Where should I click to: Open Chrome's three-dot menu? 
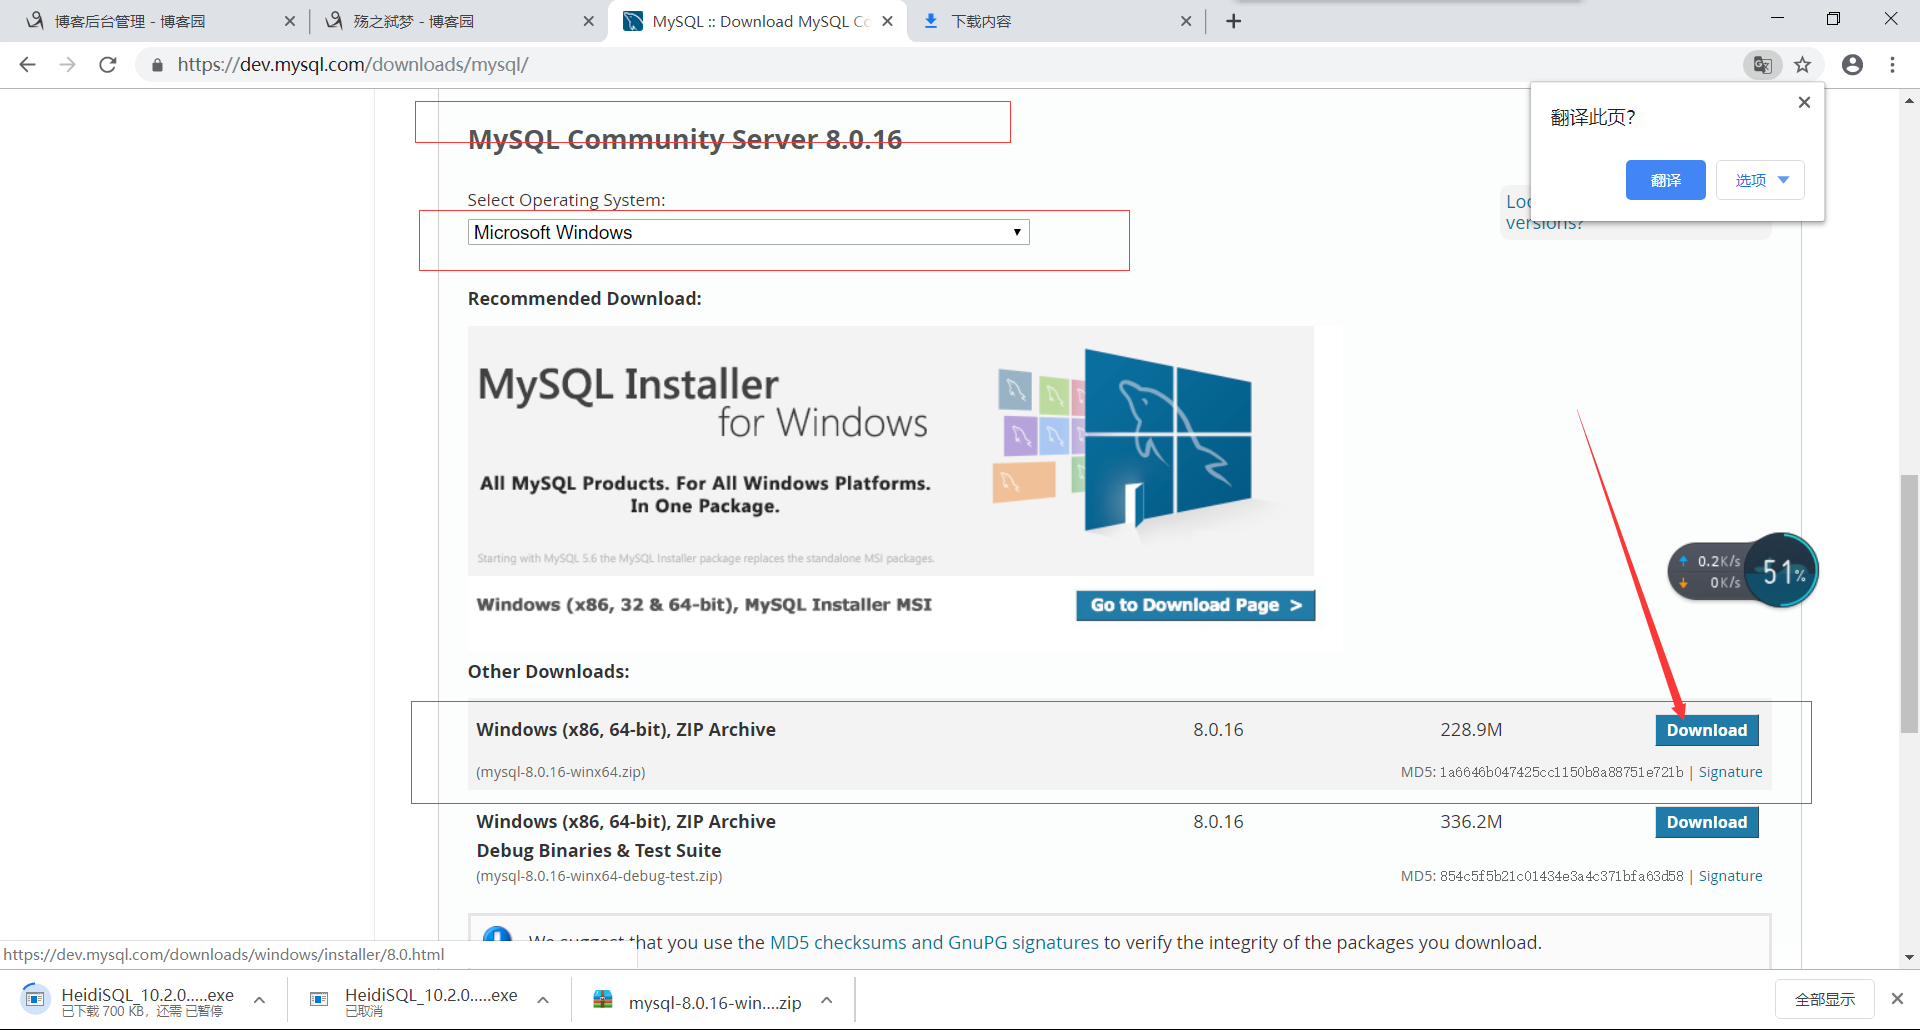click(1892, 65)
